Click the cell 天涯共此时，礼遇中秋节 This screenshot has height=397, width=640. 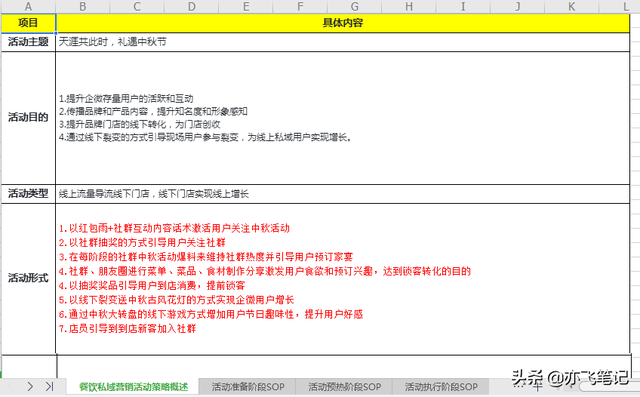click(343, 42)
